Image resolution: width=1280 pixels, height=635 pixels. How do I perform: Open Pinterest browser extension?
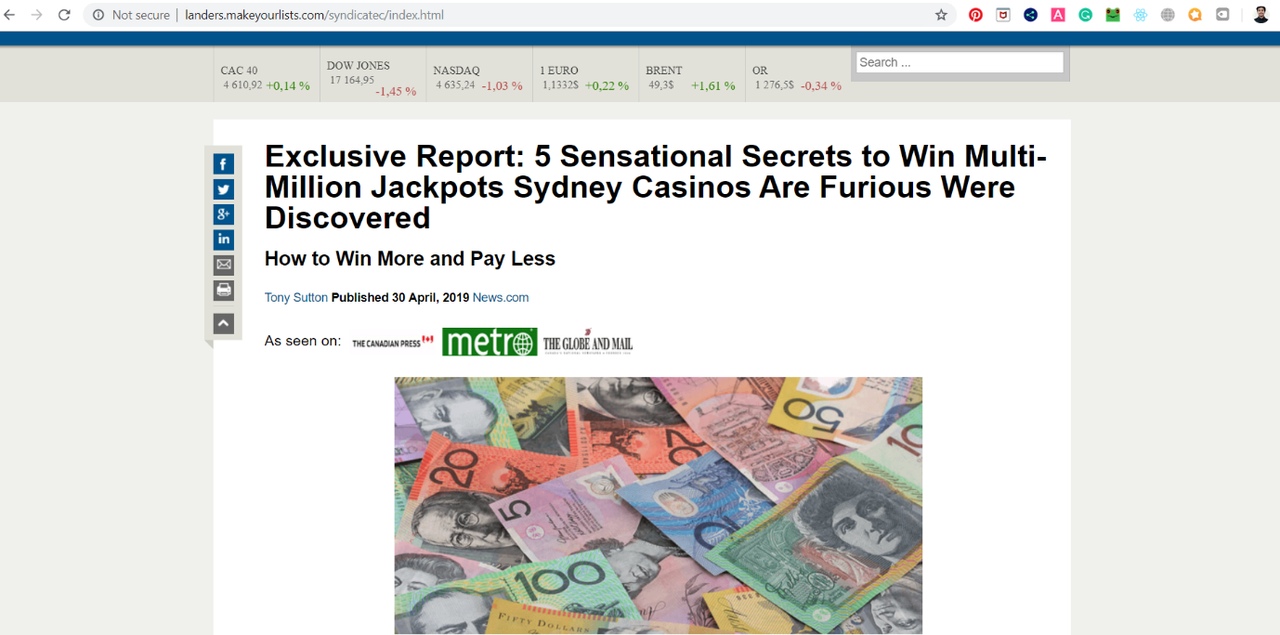[975, 15]
